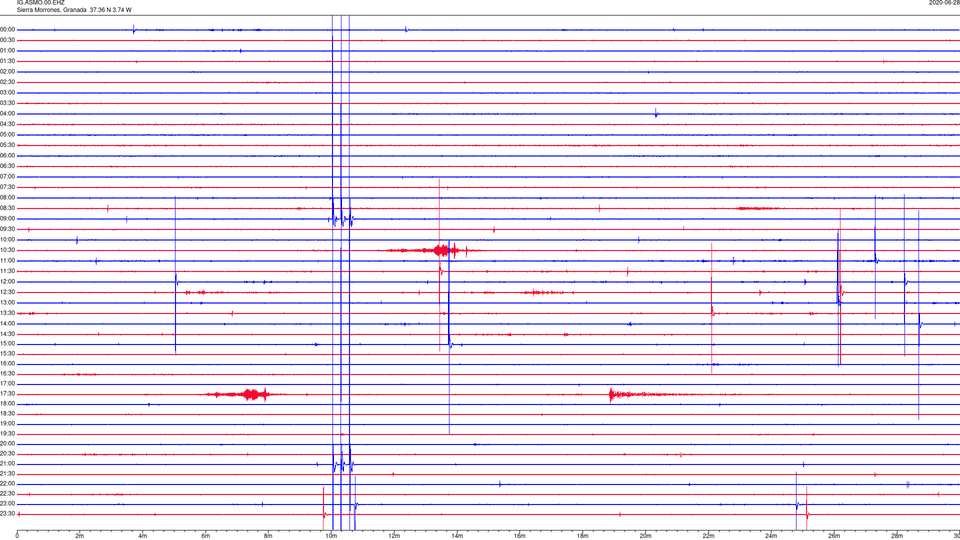960x540 pixels.
Task: Select the 12:00 time label
Action: click(x=7, y=282)
